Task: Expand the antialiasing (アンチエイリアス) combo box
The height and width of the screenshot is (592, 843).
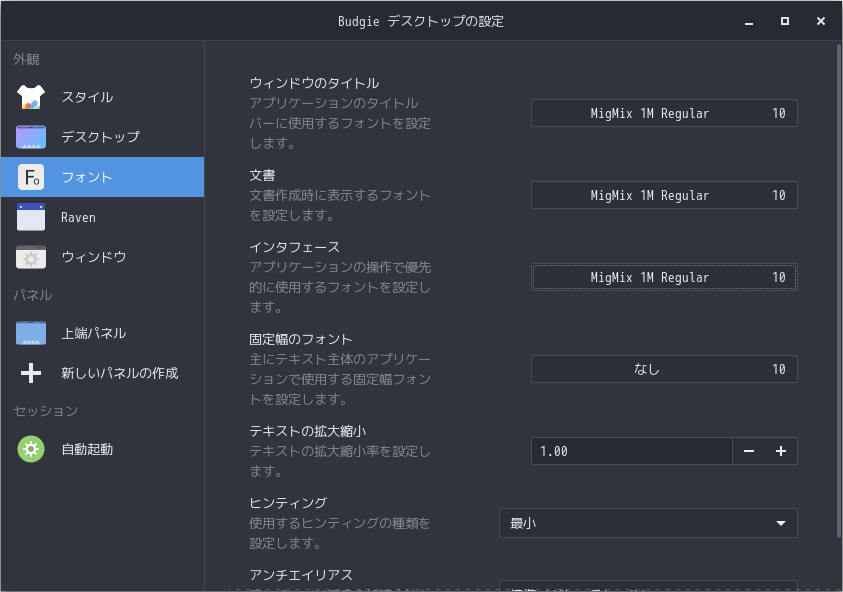Action: click(648, 586)
